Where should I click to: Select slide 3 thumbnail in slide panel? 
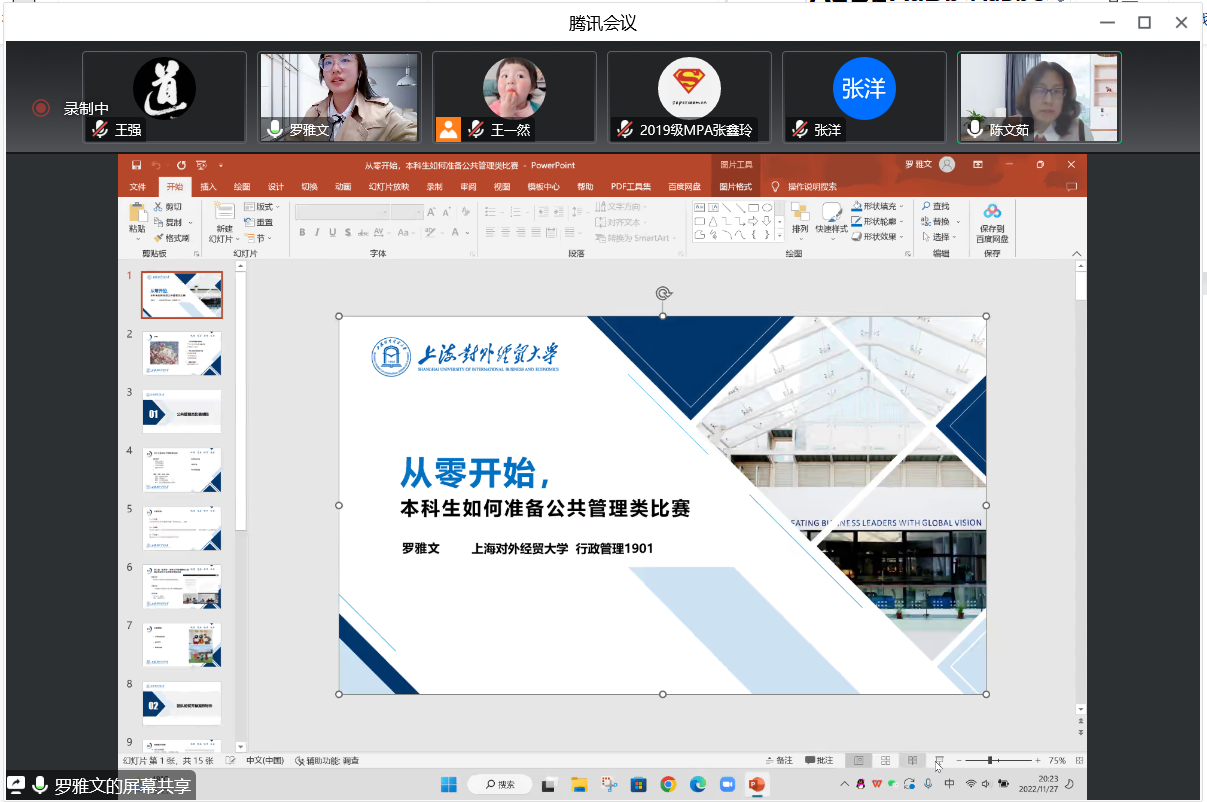[x=182, y=411]
